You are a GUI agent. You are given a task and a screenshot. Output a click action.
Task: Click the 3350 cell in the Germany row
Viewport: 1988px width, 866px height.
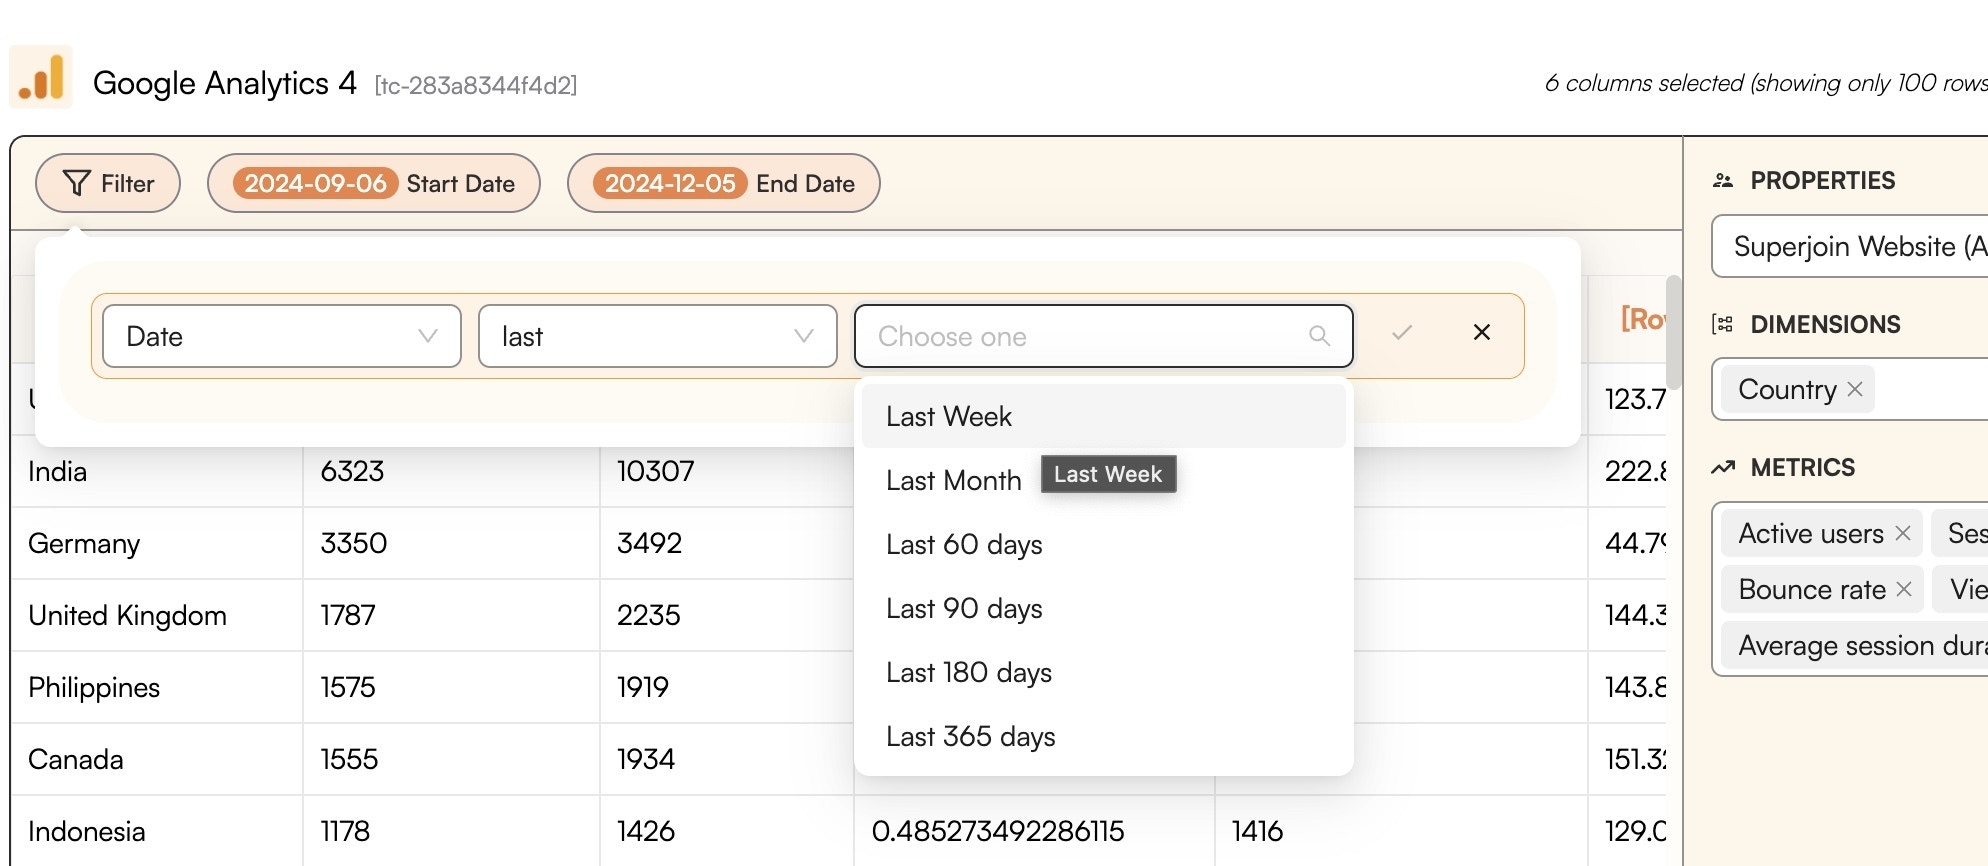coord(451,543)
